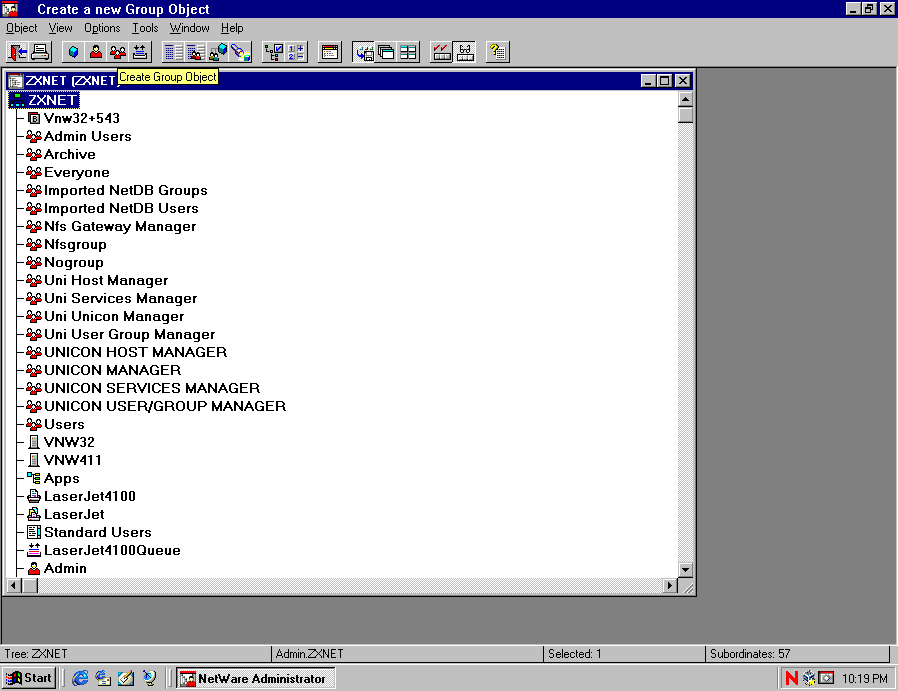Select Uni Services Manager group
The width and height of the screenshot is (898, 691).
pos(112,298)
